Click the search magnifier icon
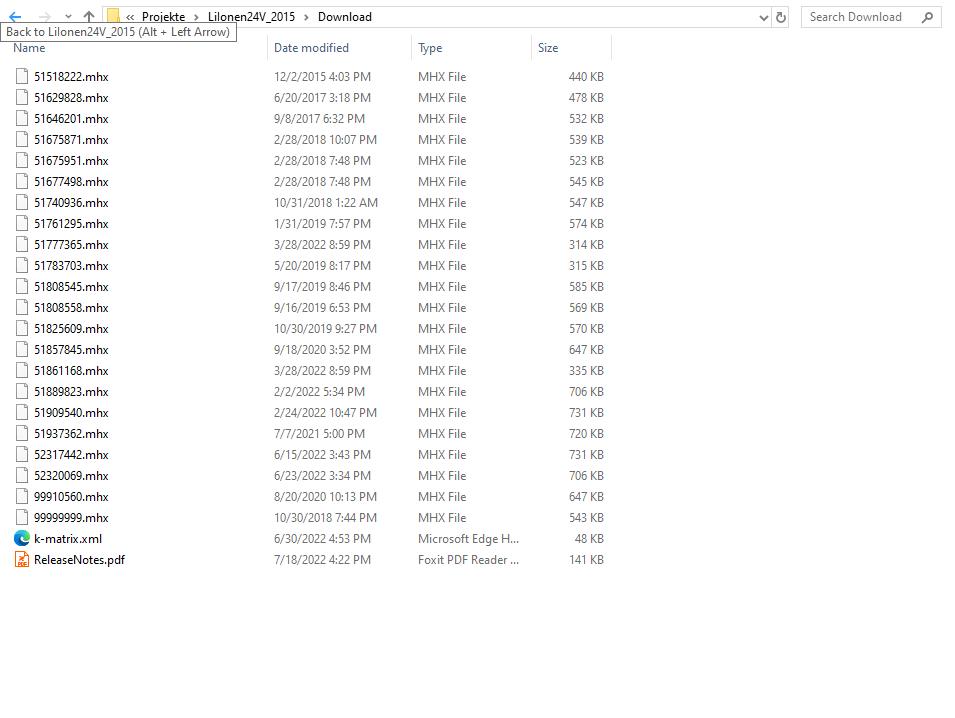 point(928,17)
